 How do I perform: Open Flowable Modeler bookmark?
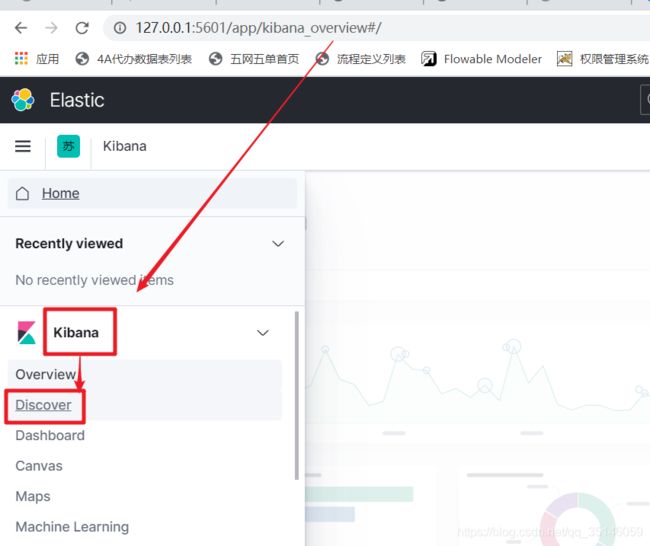[482, 59]
